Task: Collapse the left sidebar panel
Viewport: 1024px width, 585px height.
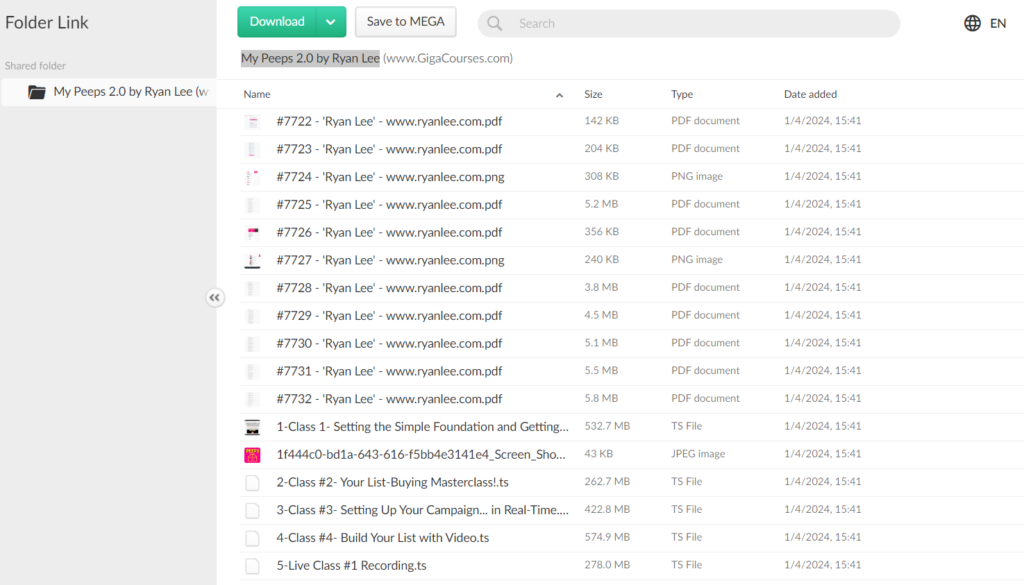Action: click(x=215, y=297)
